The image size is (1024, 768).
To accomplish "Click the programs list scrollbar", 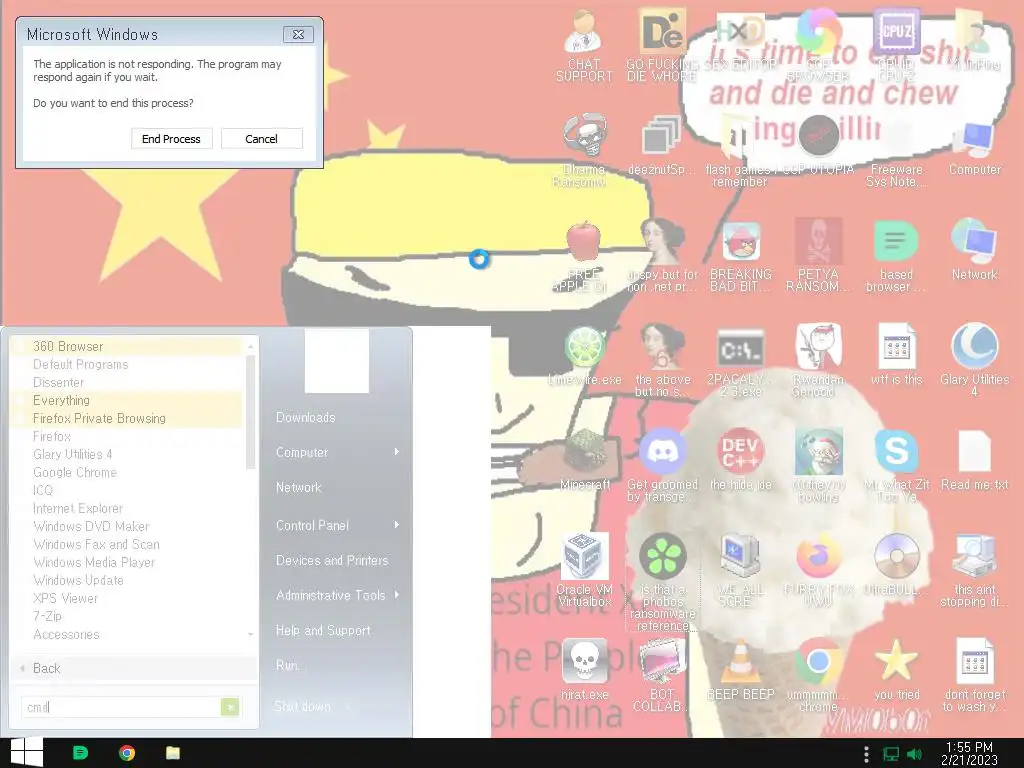I will [250, 411].
